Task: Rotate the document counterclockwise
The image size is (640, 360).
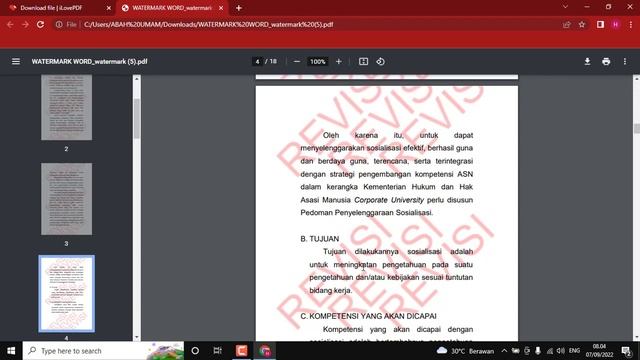Action: click(380, 62)
